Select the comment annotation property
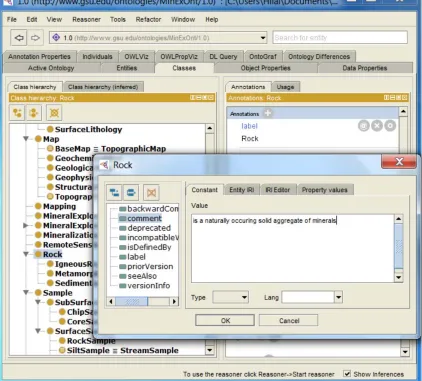The height and width of the screenshot is (381, 422). 140,218
